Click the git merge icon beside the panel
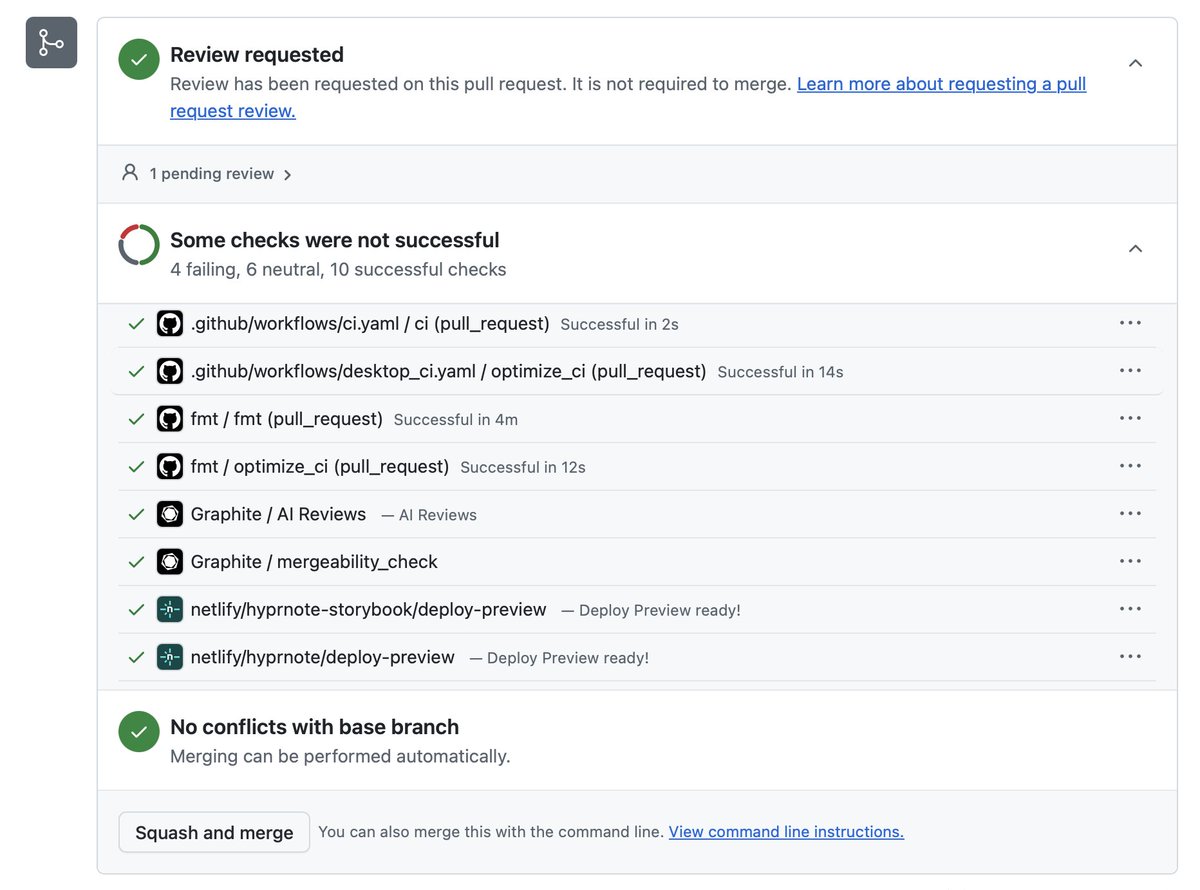 pos(51,43)
